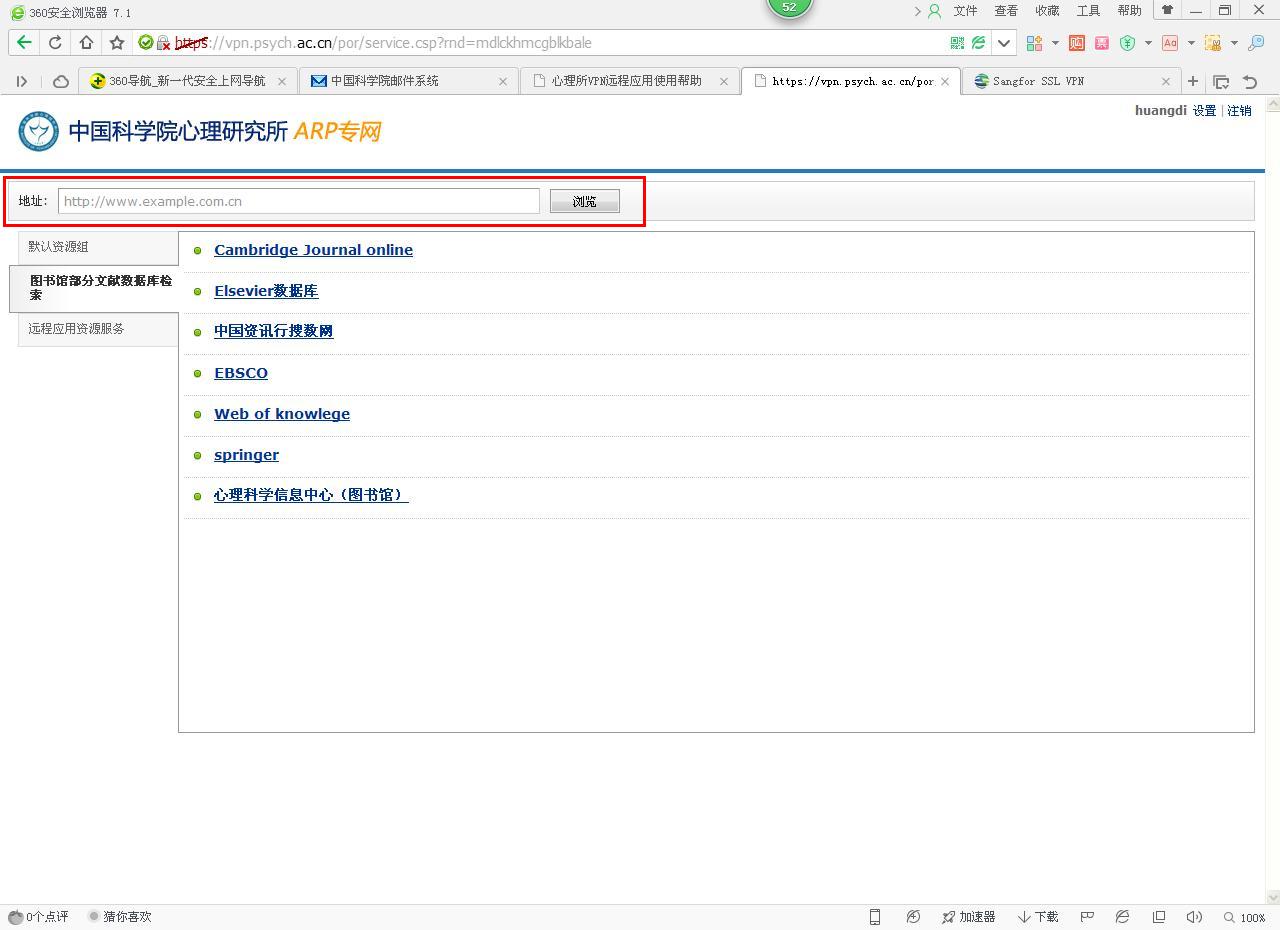Open the 帮助 menu

(x=1129, y=11)
